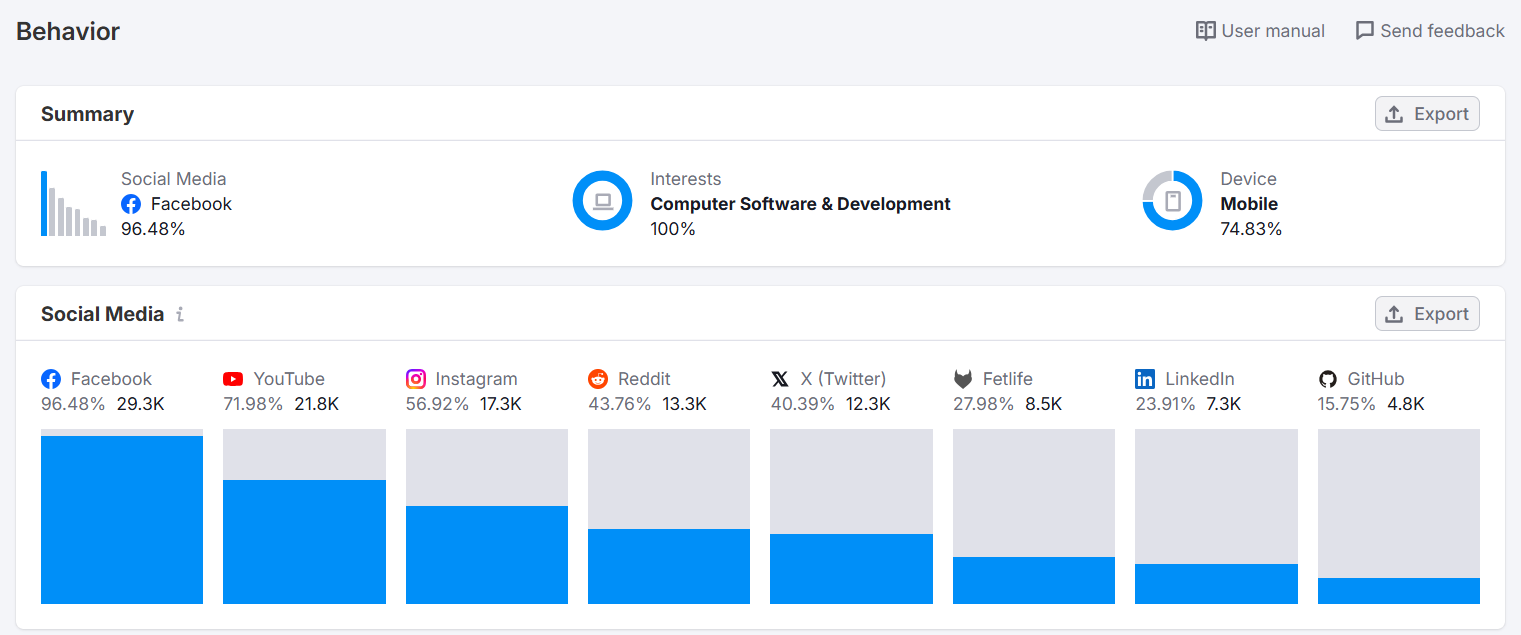This screenshot has height=635, width=1521.
Task: Click the 17.3K Instagram count
Action: pyautogui.click(x=501, y=404)
